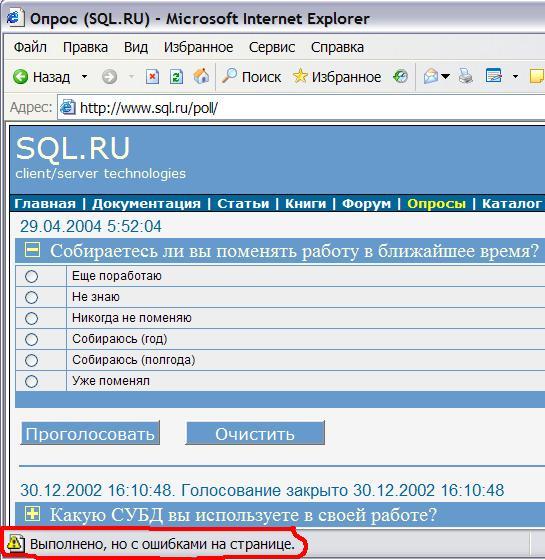Image resolution: width=545 pixels, height=560 pixels.
Task: Select radio 'Еще поработаю'
Action: pyautogui.click(x=31, y=276)
